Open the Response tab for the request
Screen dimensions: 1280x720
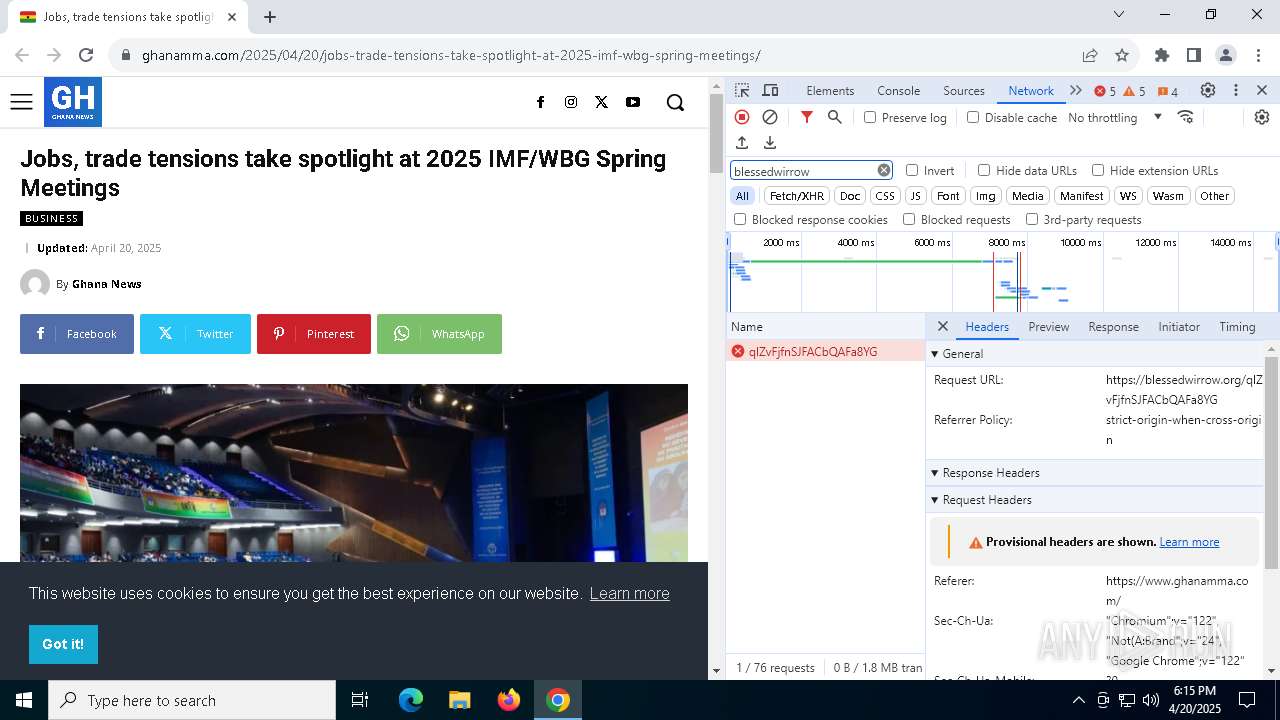[x=1113, y=327]
